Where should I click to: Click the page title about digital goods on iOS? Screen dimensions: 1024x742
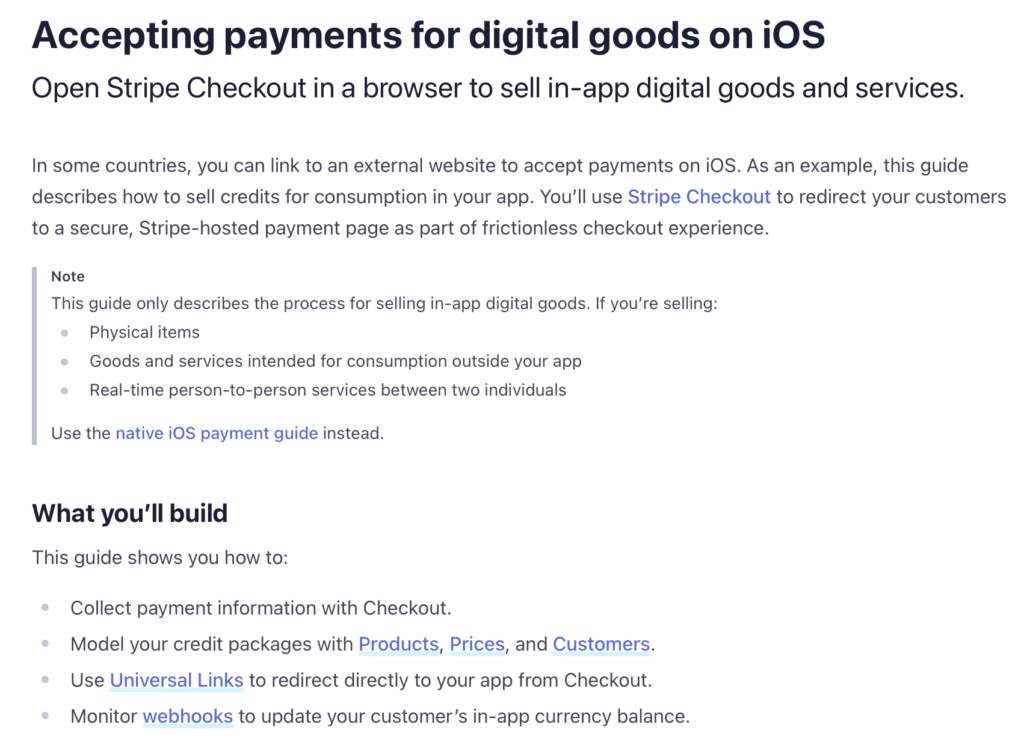click(x=428, y=35)
